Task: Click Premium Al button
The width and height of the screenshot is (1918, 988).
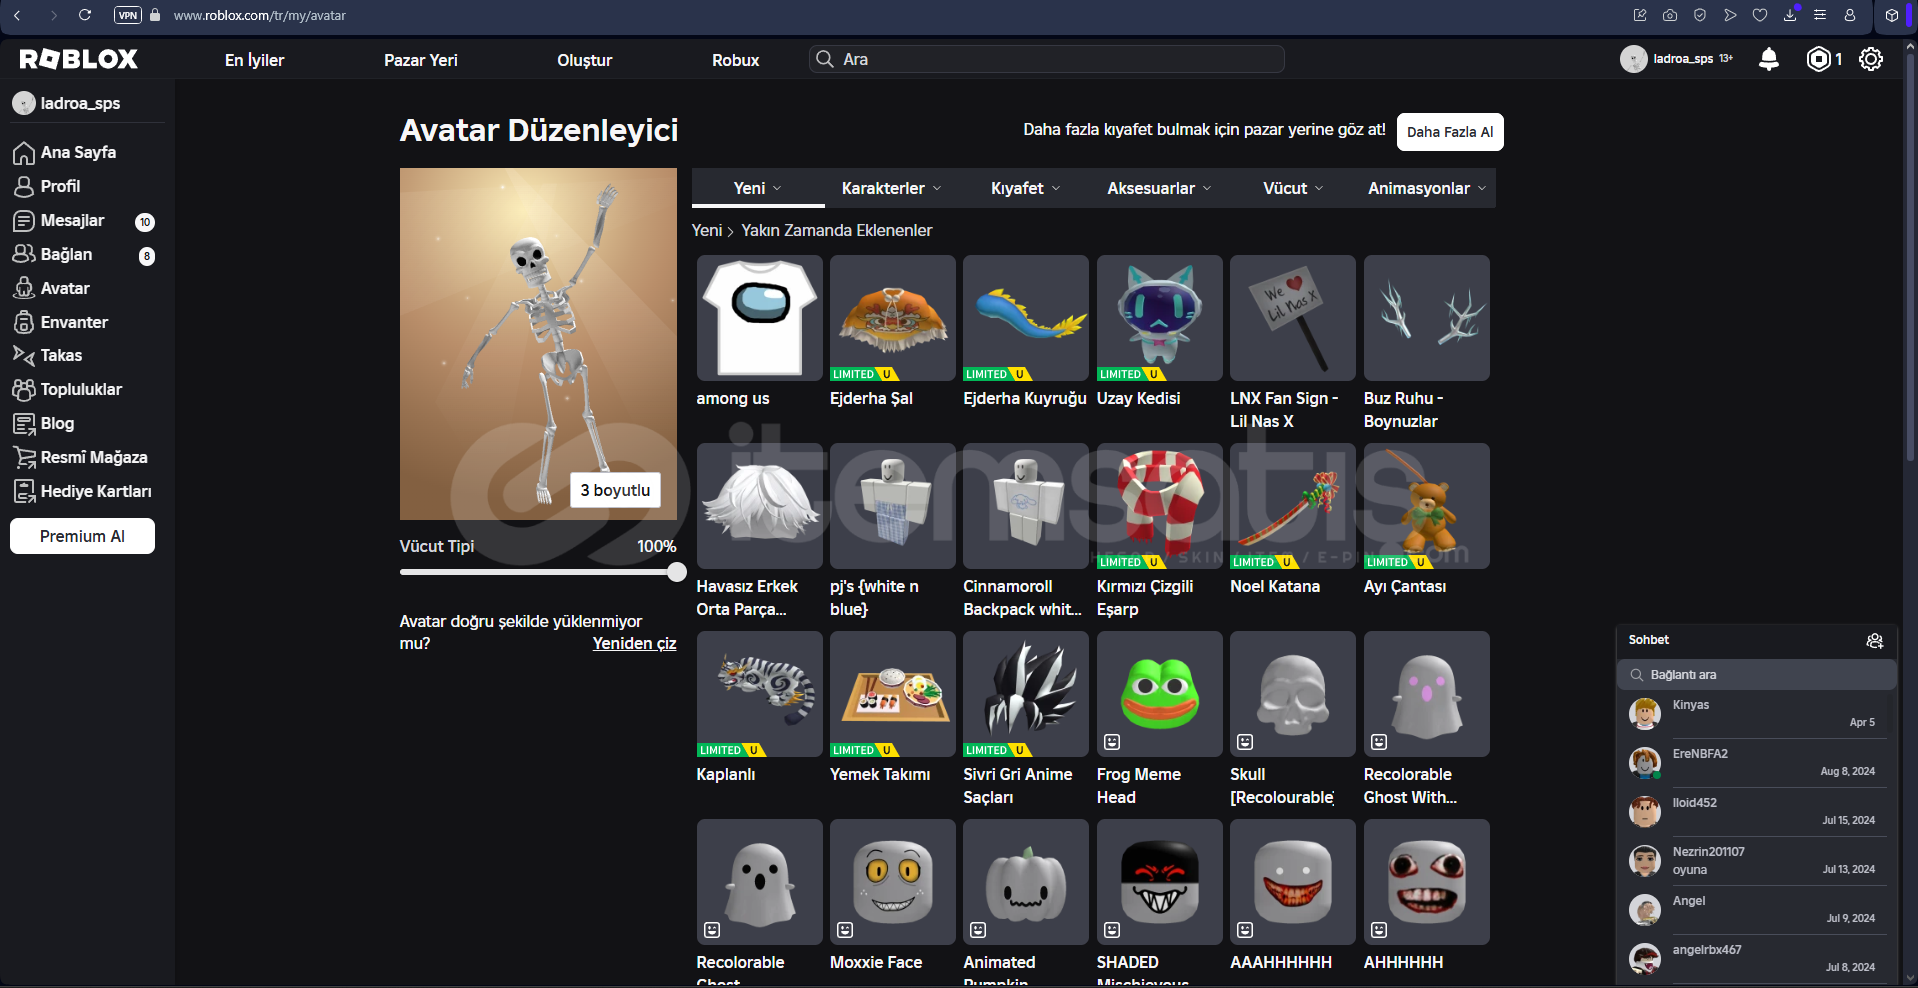Action: pyautogui.click(x=82, y=536)
